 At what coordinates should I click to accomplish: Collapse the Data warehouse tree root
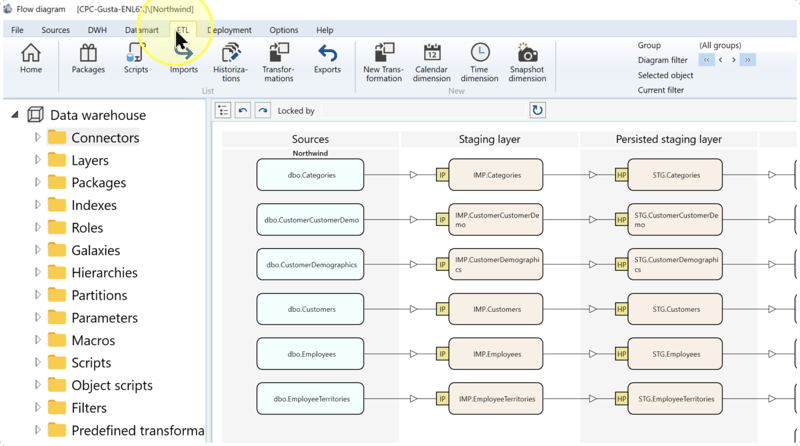15,115
